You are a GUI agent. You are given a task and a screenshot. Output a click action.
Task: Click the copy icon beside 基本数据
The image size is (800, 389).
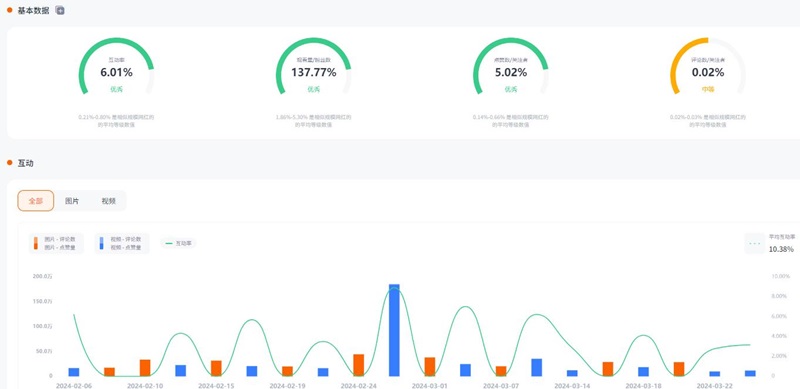(x=60, y=10)
